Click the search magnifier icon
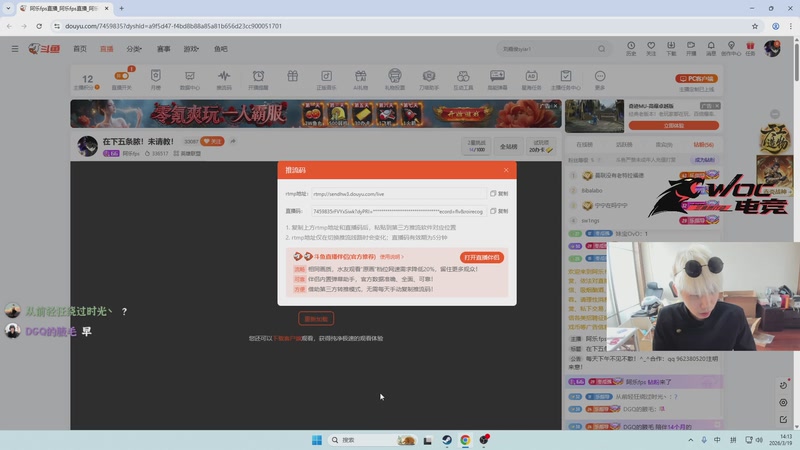 (602, 49)
